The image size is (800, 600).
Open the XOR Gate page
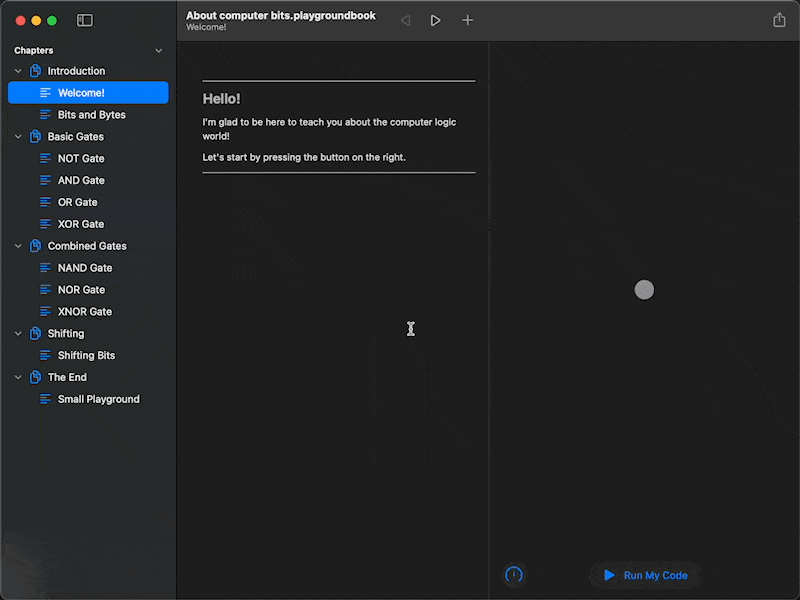coord(88,224)
